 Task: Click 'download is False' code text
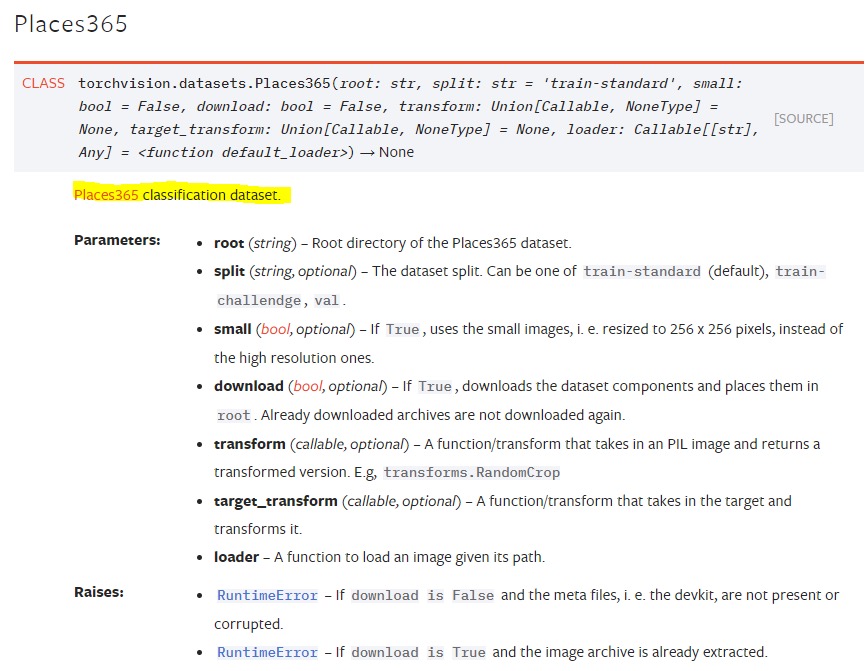click(x=422, y=595)
